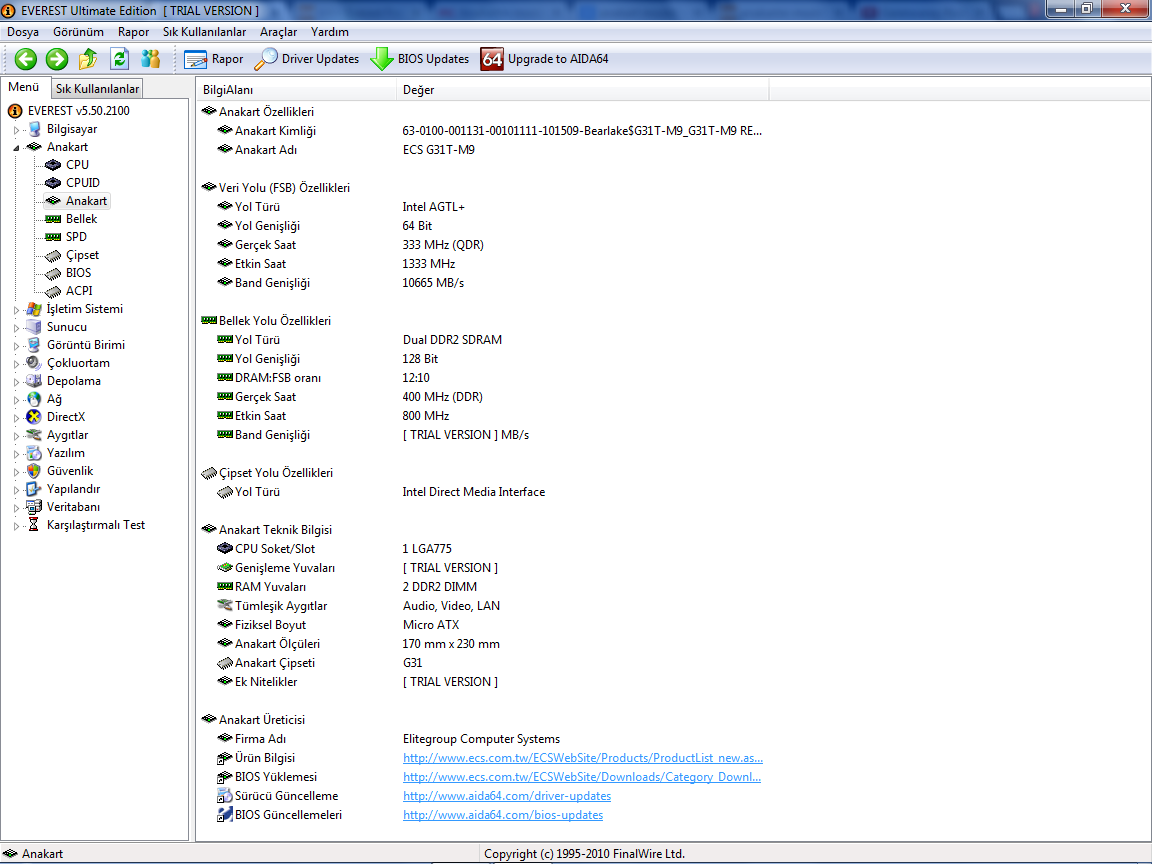Click the DirectX icon

pyautogui.click(x=34, y=417)
